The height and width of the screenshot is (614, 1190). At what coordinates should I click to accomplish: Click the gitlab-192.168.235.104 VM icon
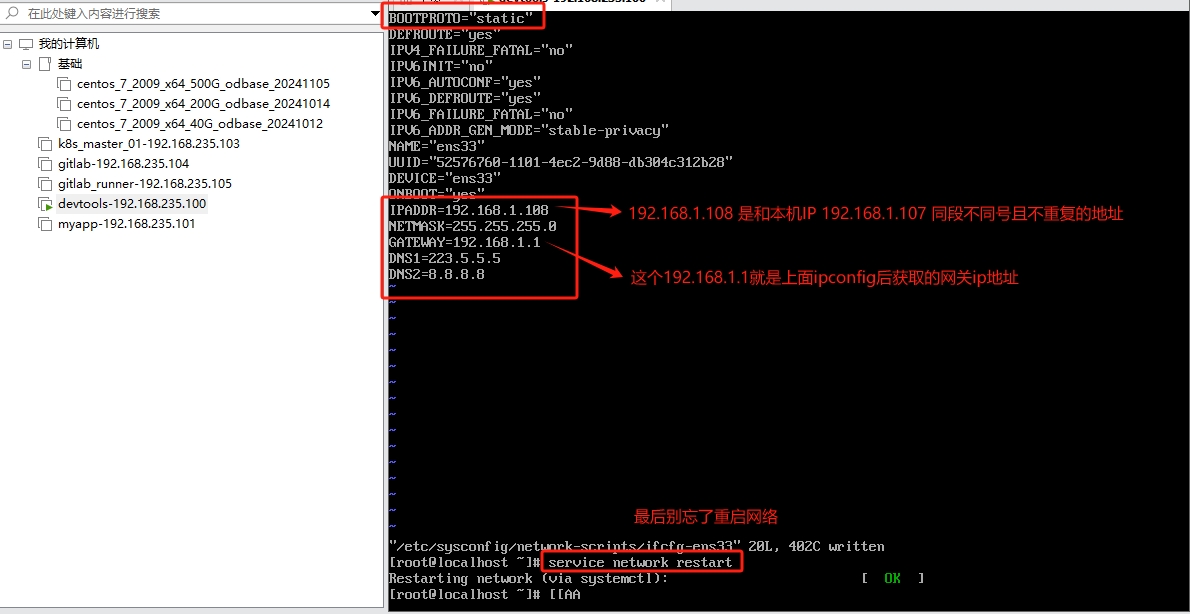click(x=44, y=164)
